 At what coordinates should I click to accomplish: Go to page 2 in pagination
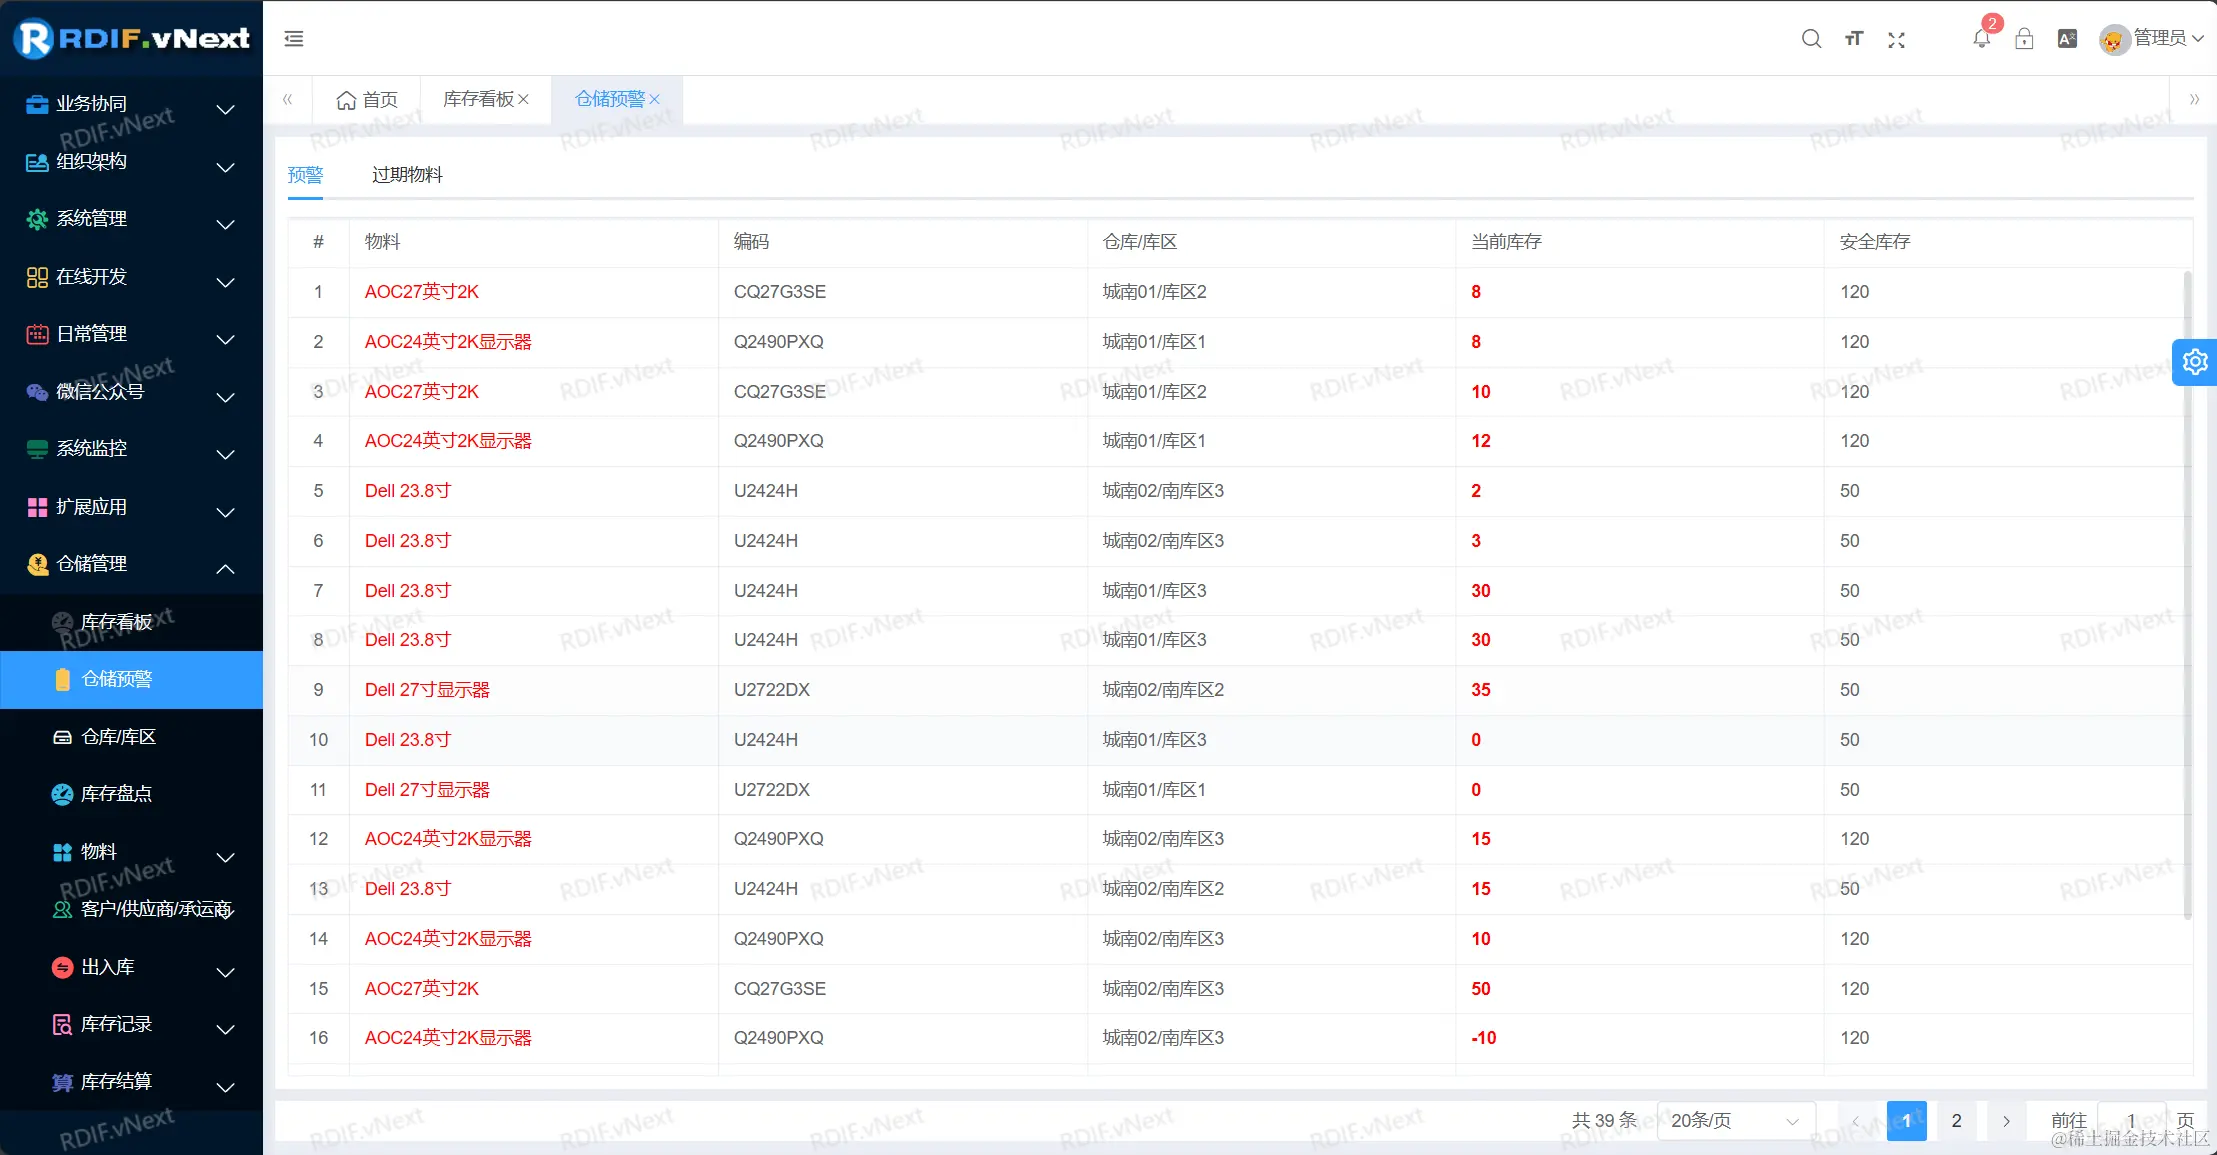click(1956, 1120)
